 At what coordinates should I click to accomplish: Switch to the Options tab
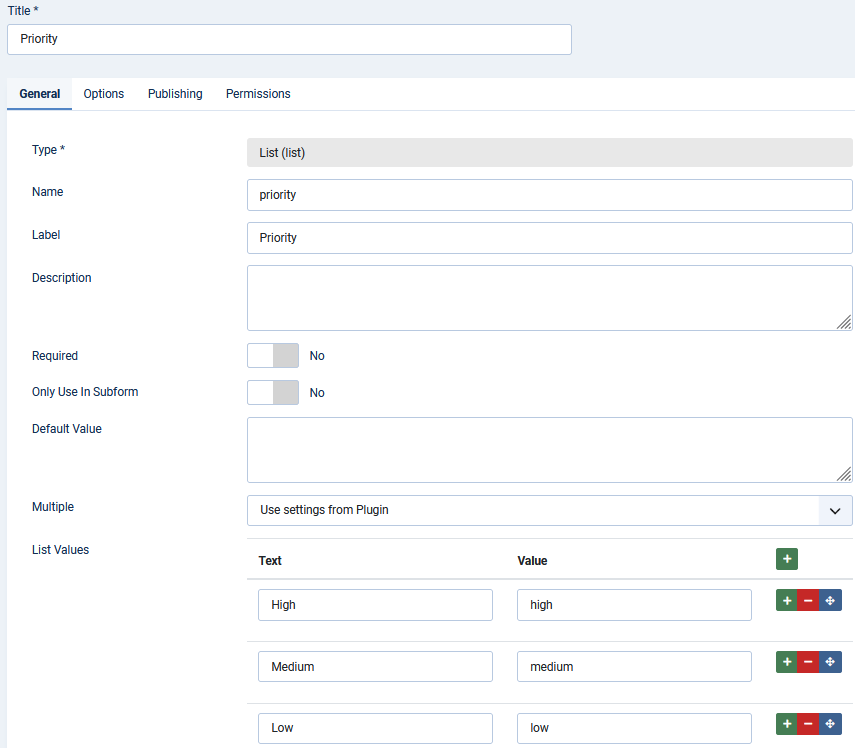click(103, 93)
